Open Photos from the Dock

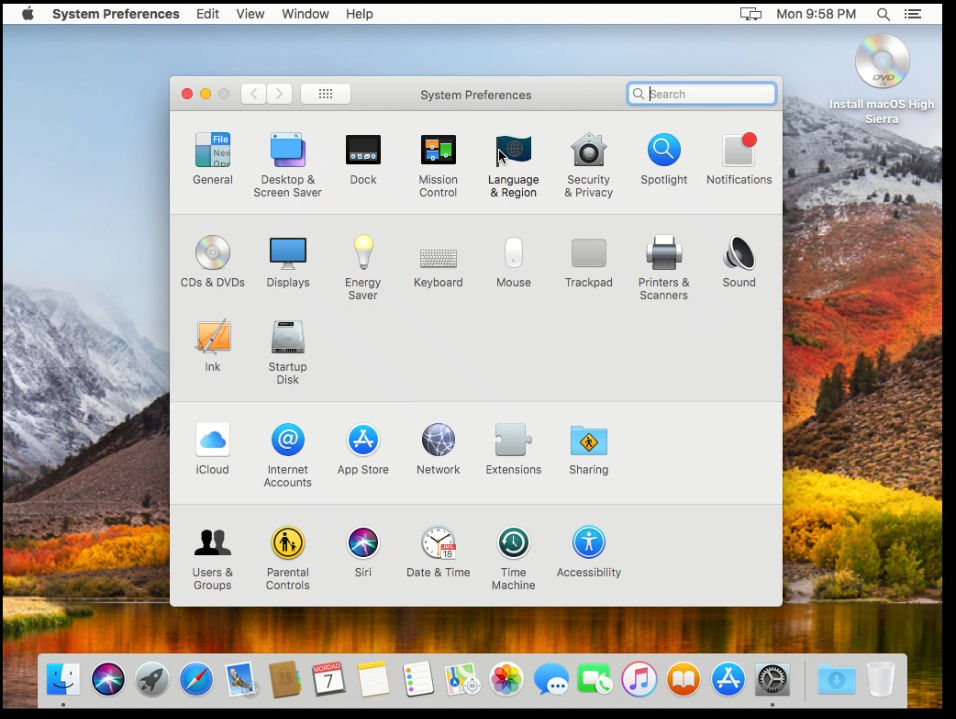click(x=506, y=679)
